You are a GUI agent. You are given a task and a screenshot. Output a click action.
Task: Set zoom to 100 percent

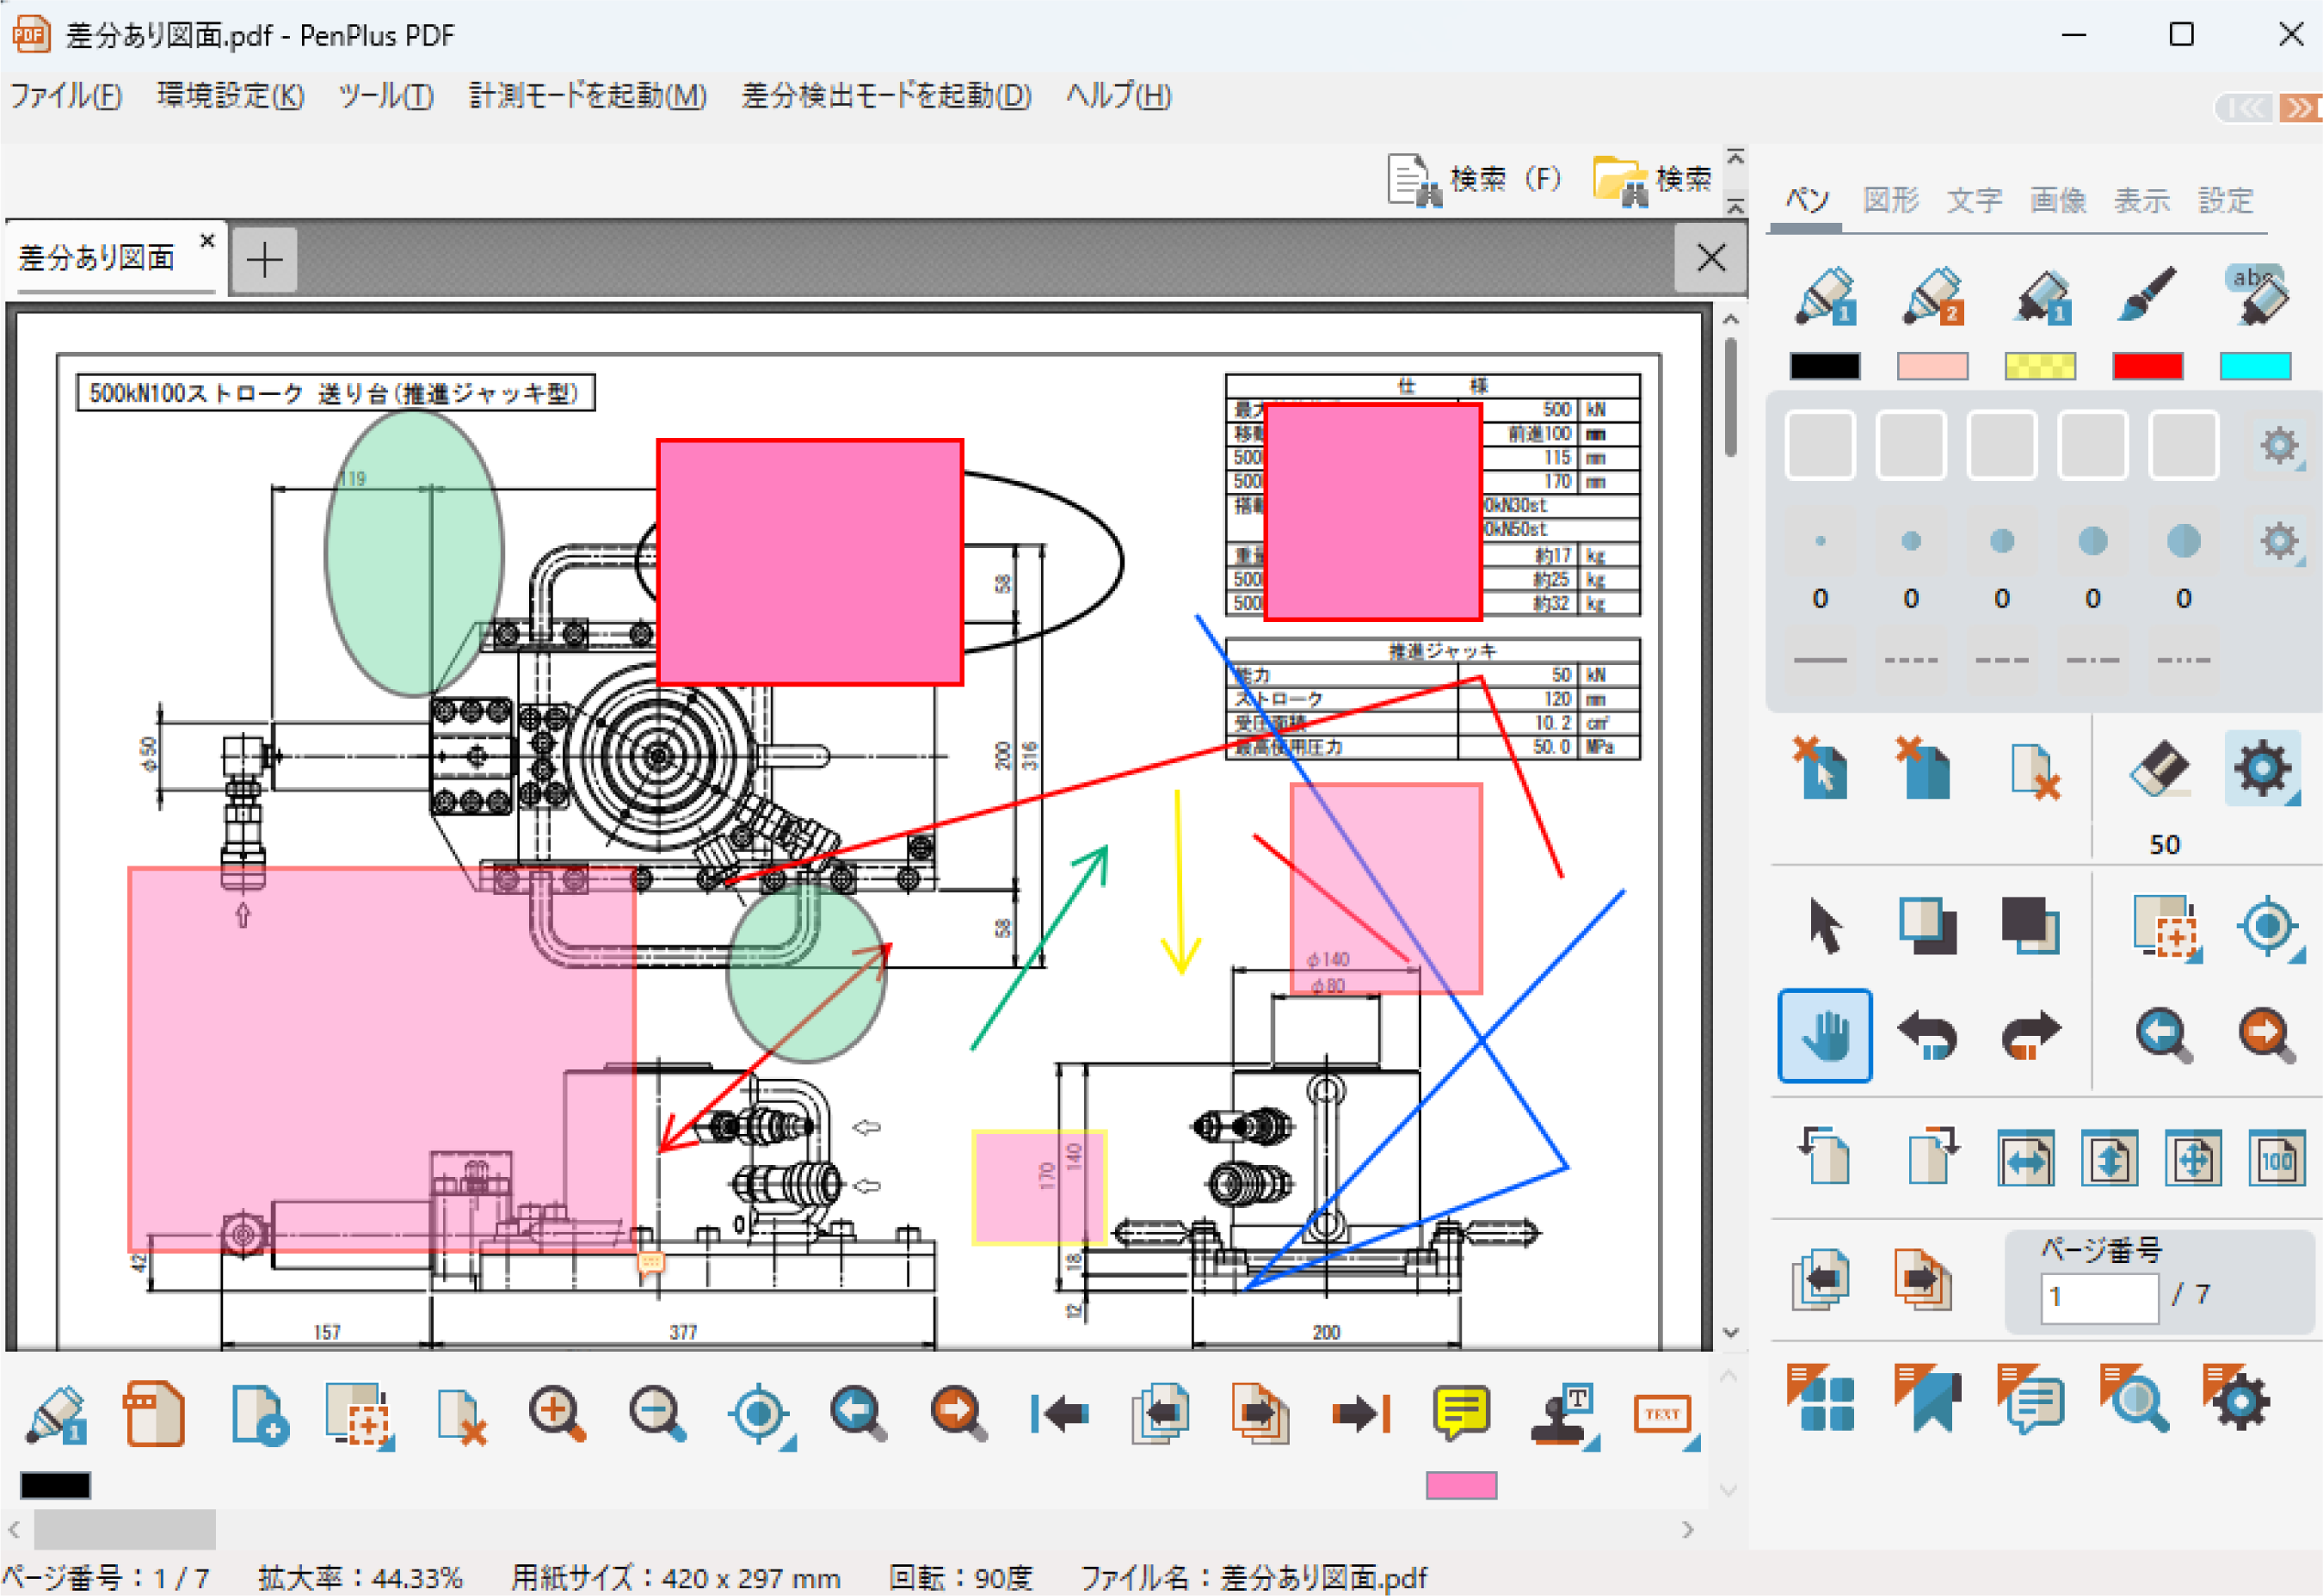[2277, 1158]
